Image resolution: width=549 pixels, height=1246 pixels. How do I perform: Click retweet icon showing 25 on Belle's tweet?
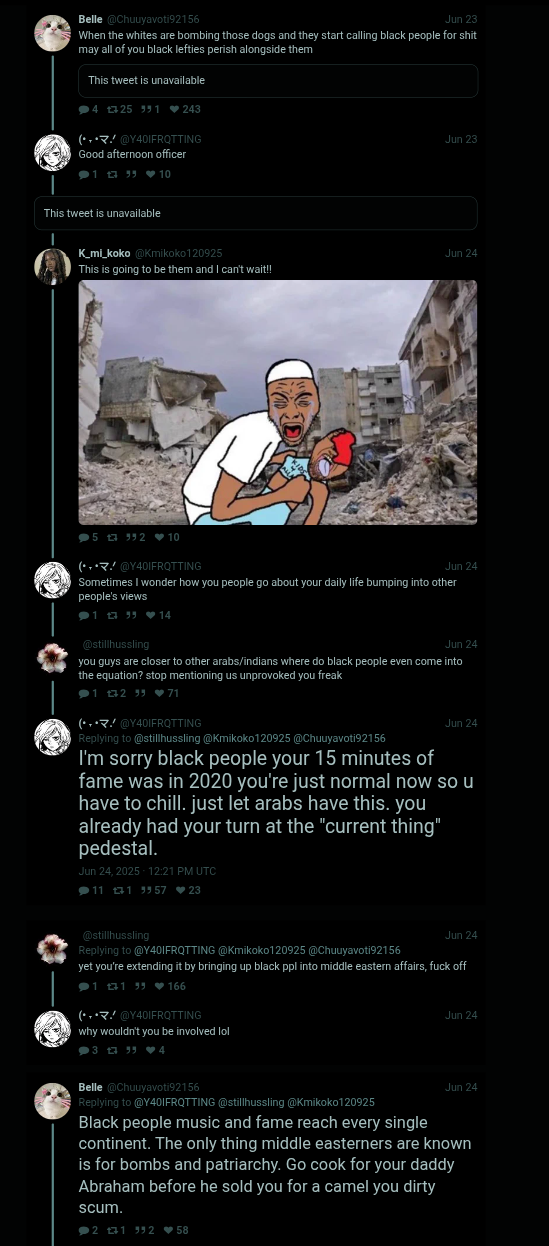click(112, 109)
